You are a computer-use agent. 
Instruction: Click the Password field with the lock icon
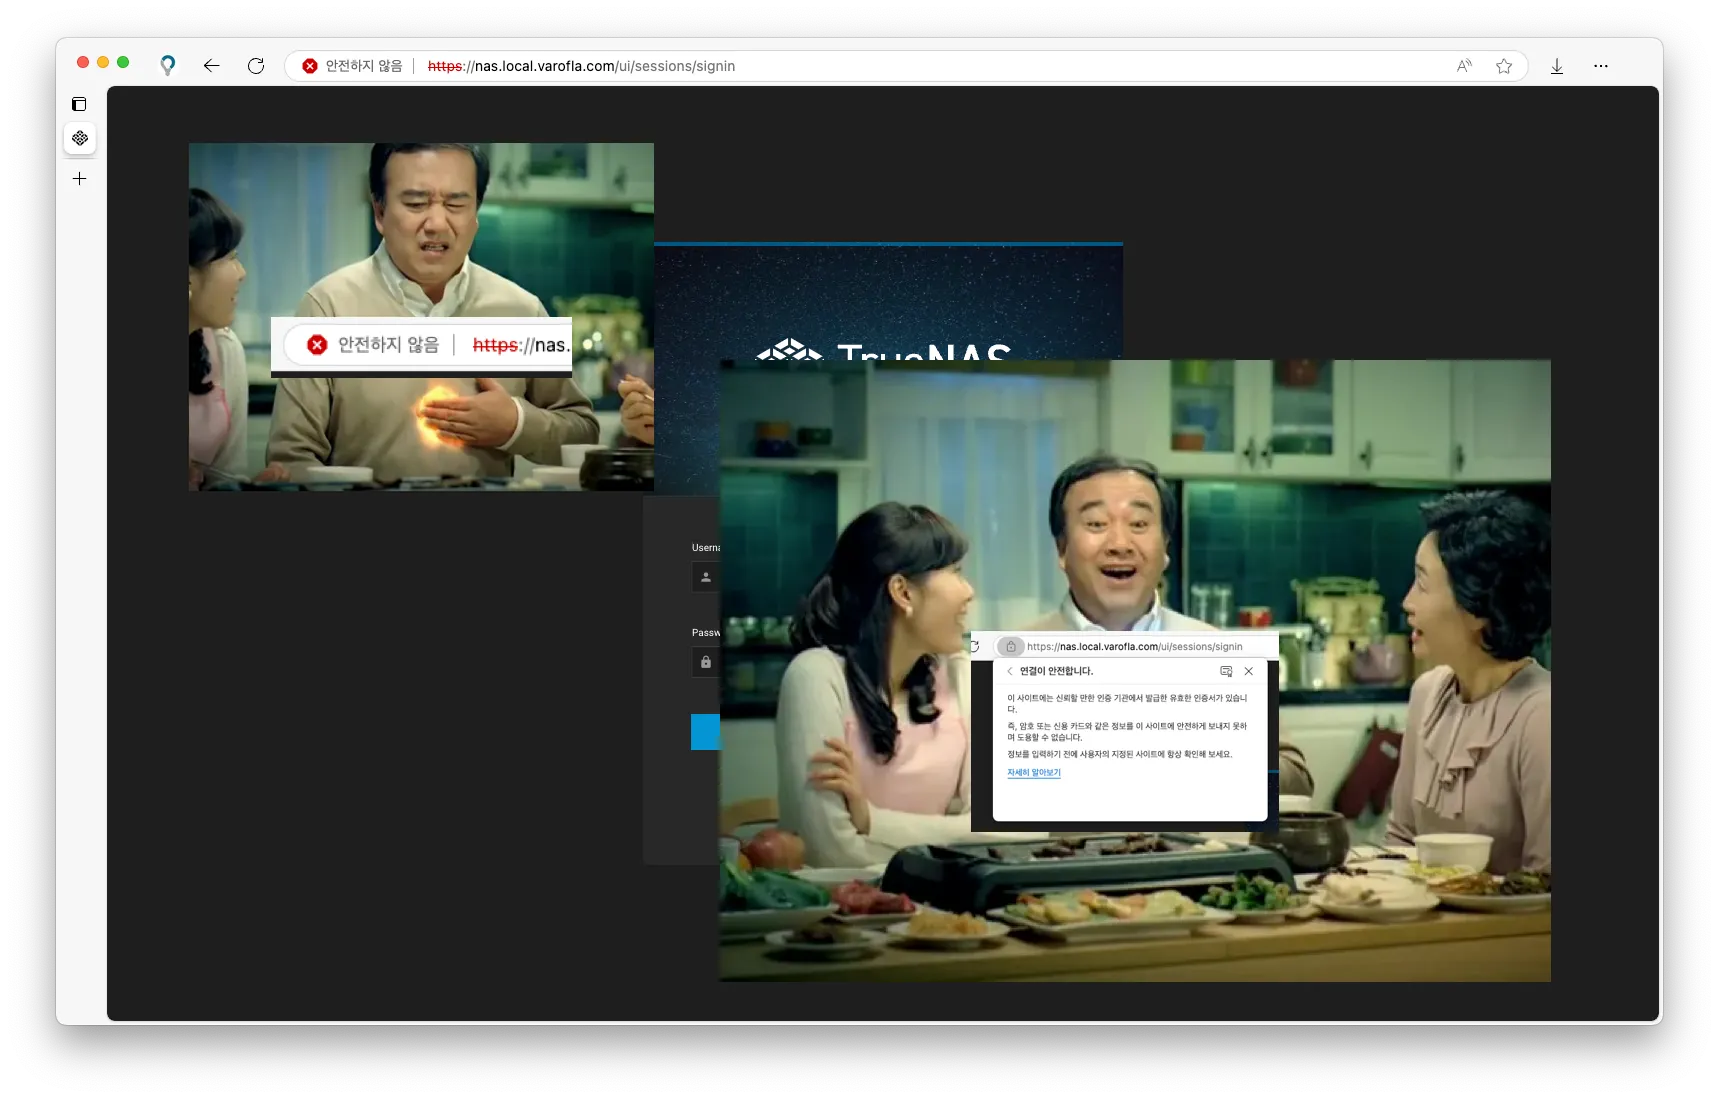705,662
